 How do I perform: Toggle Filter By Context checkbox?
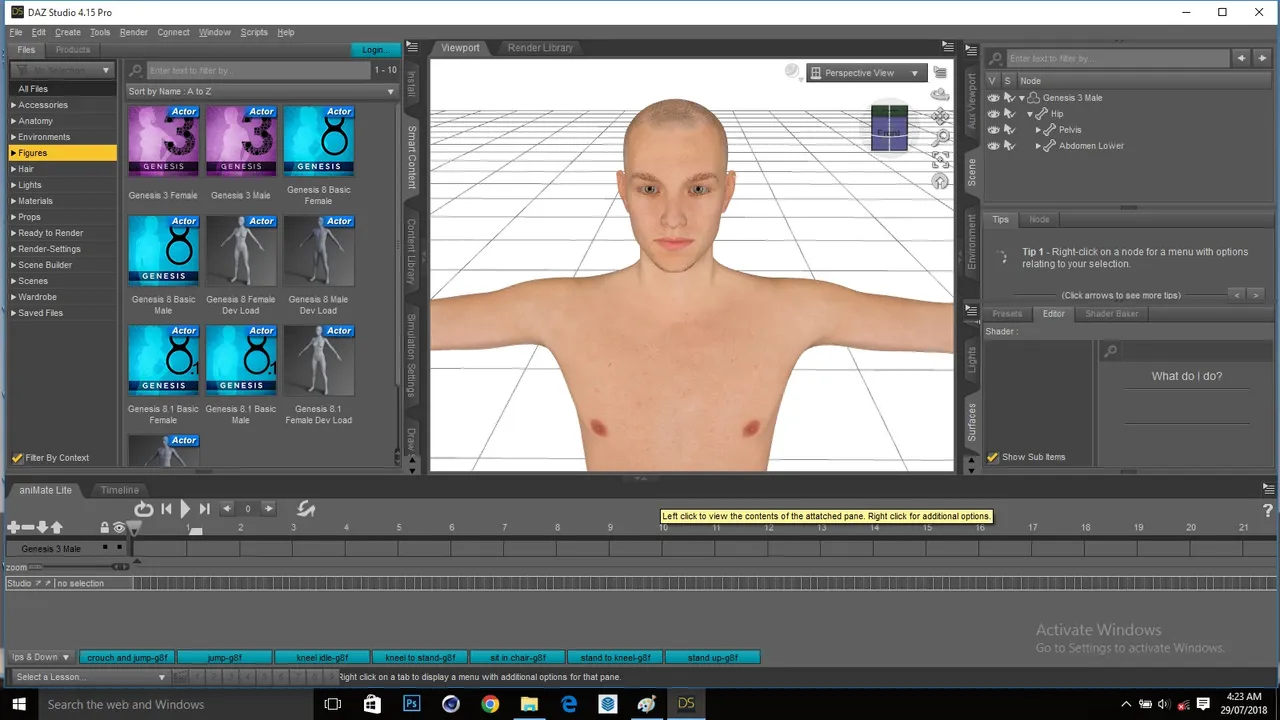17,458
